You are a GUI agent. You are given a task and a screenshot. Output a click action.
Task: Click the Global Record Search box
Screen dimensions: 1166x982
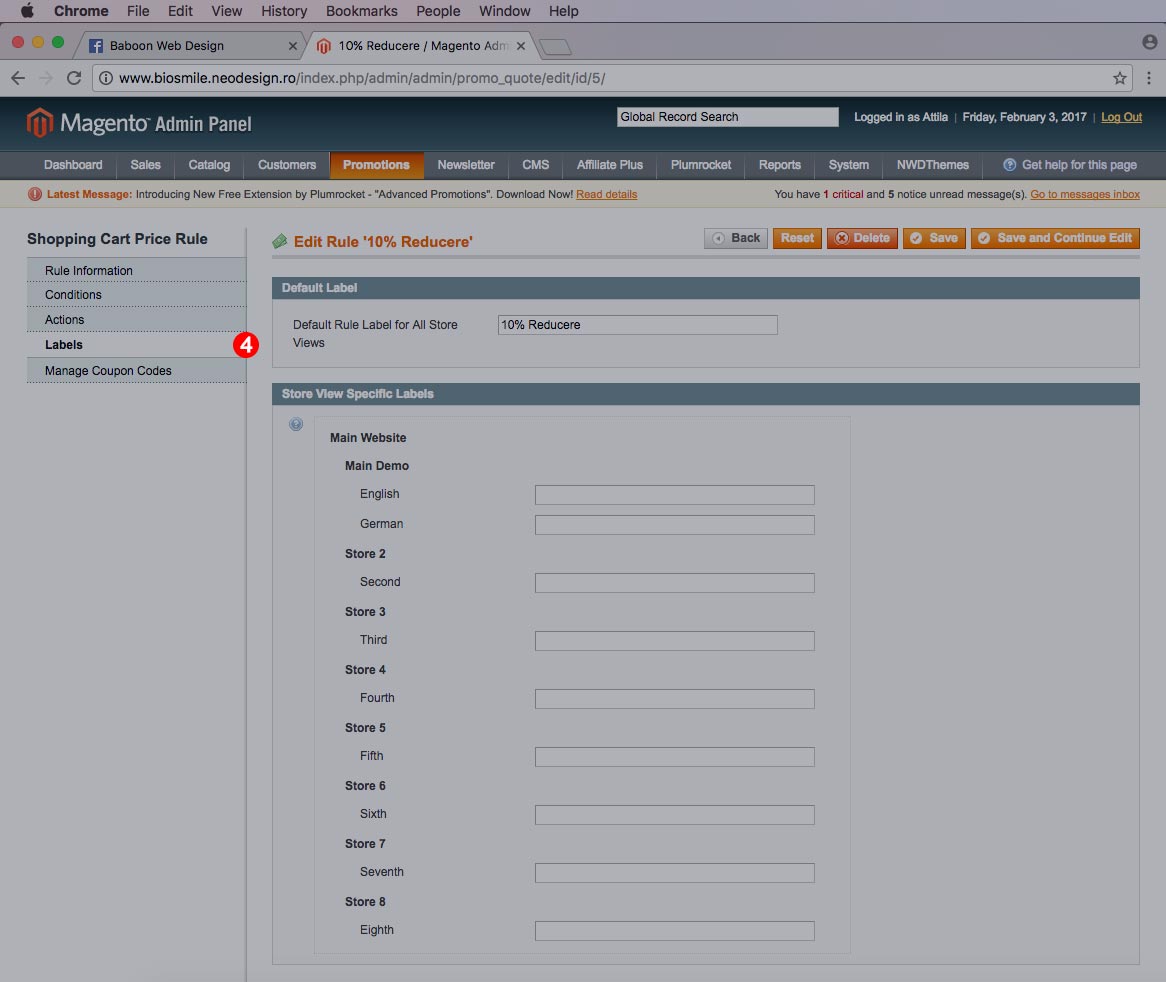tap(727, 117)
